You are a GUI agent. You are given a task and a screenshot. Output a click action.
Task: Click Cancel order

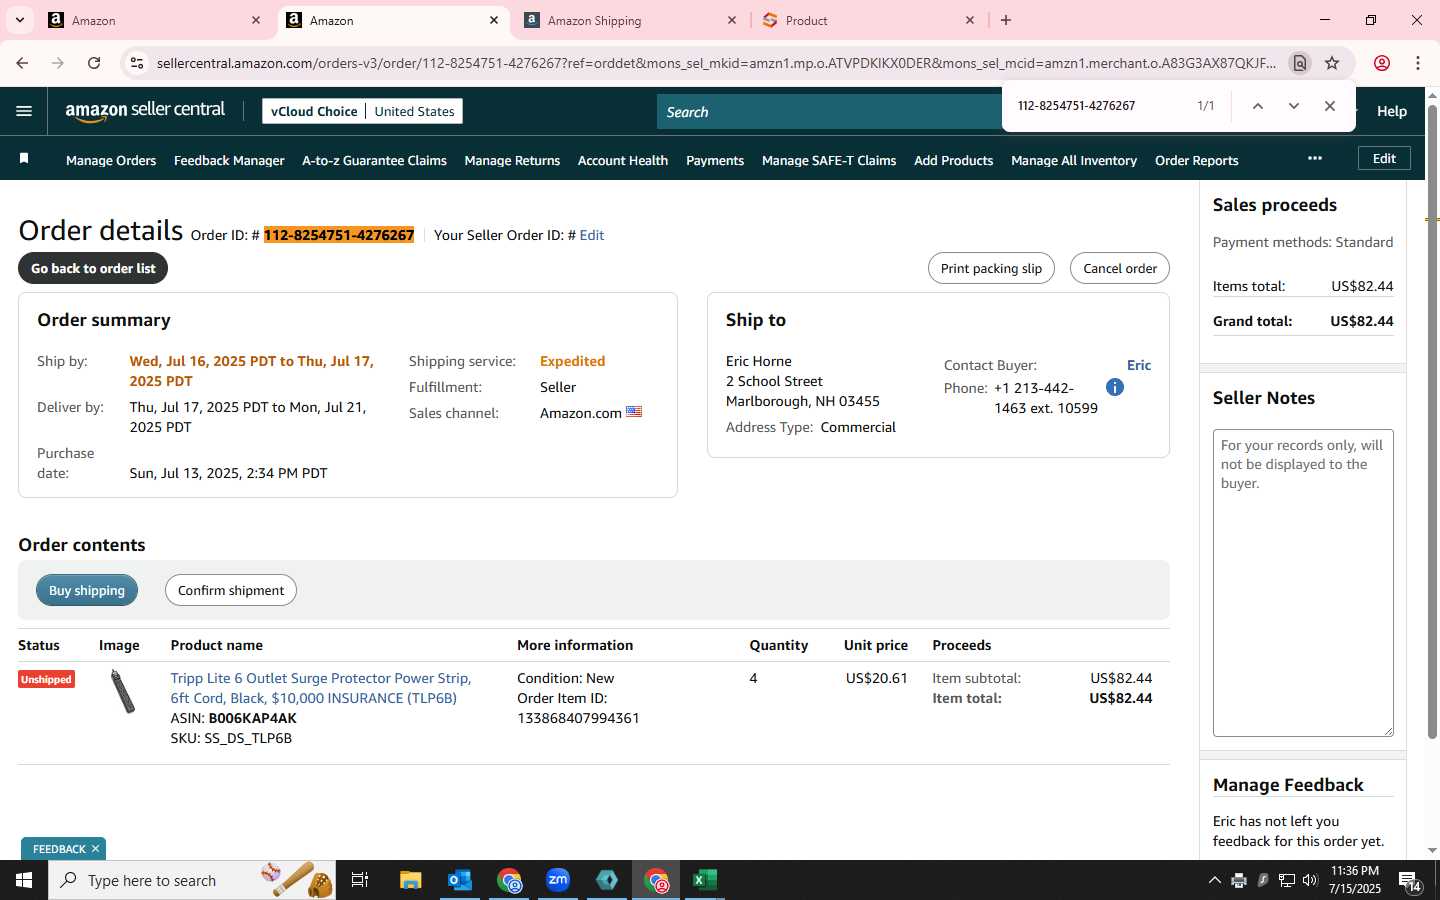(x=1120, y=268)
